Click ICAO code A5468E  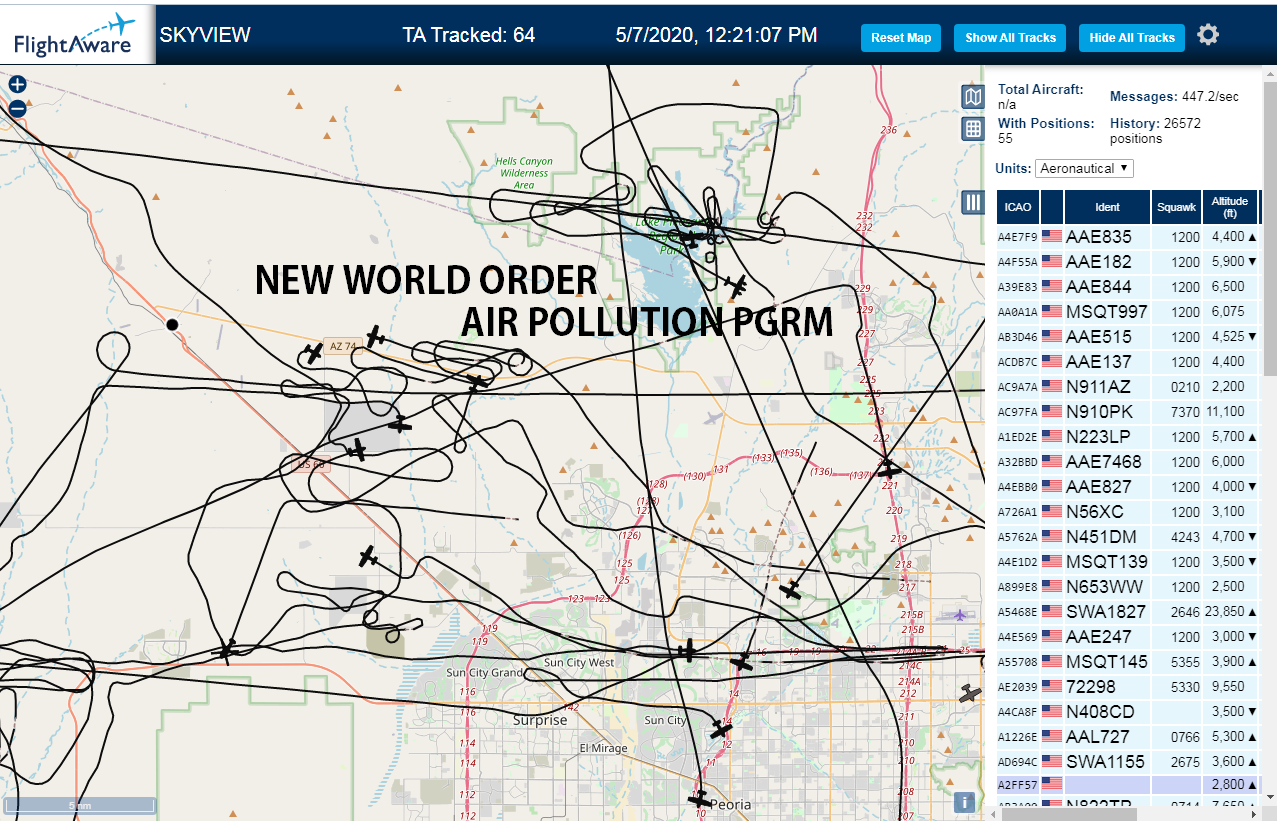pyautogui.click(x=1017, y=612)
